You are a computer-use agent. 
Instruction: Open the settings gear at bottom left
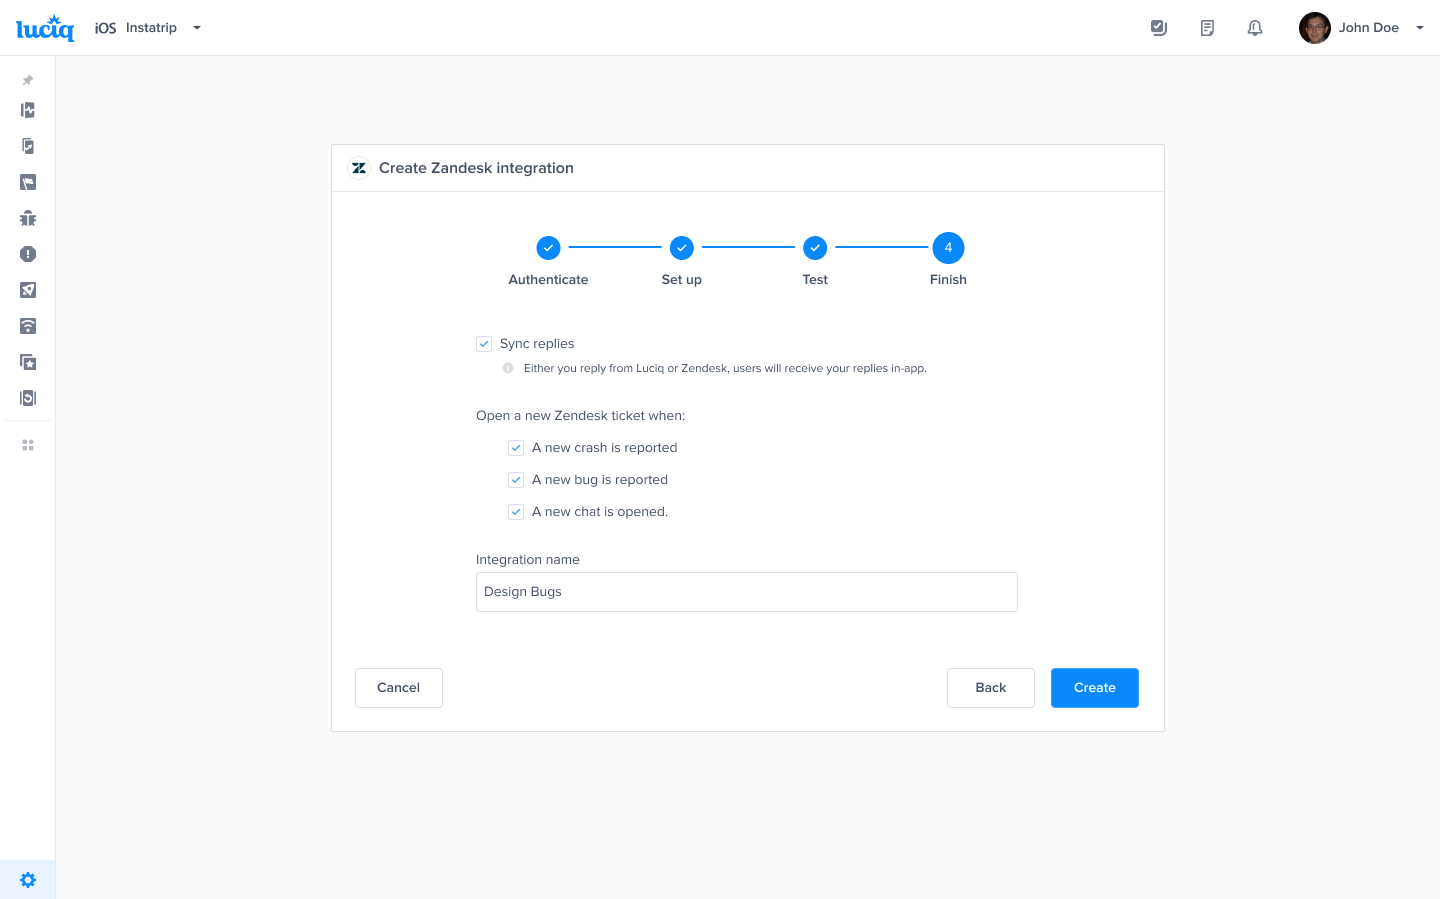tap(27, 879)
